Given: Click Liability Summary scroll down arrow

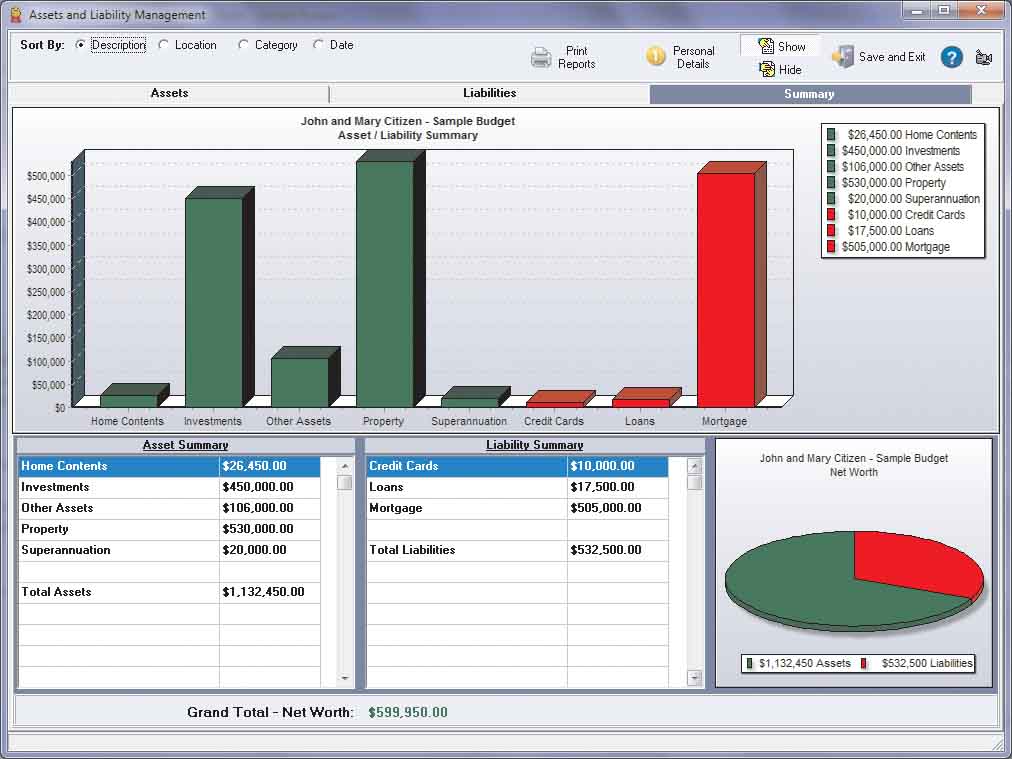Looking at the screenshot, I should tap(694, 678).
